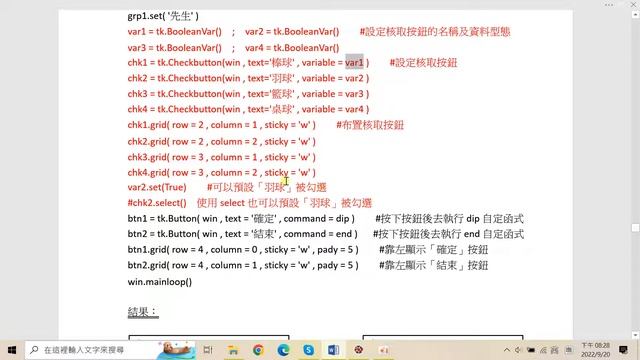This screenshot has width=640, height=360.
Task: Click the win.mainloop() line
Action: pyautogui.click(x=160, y=282)
